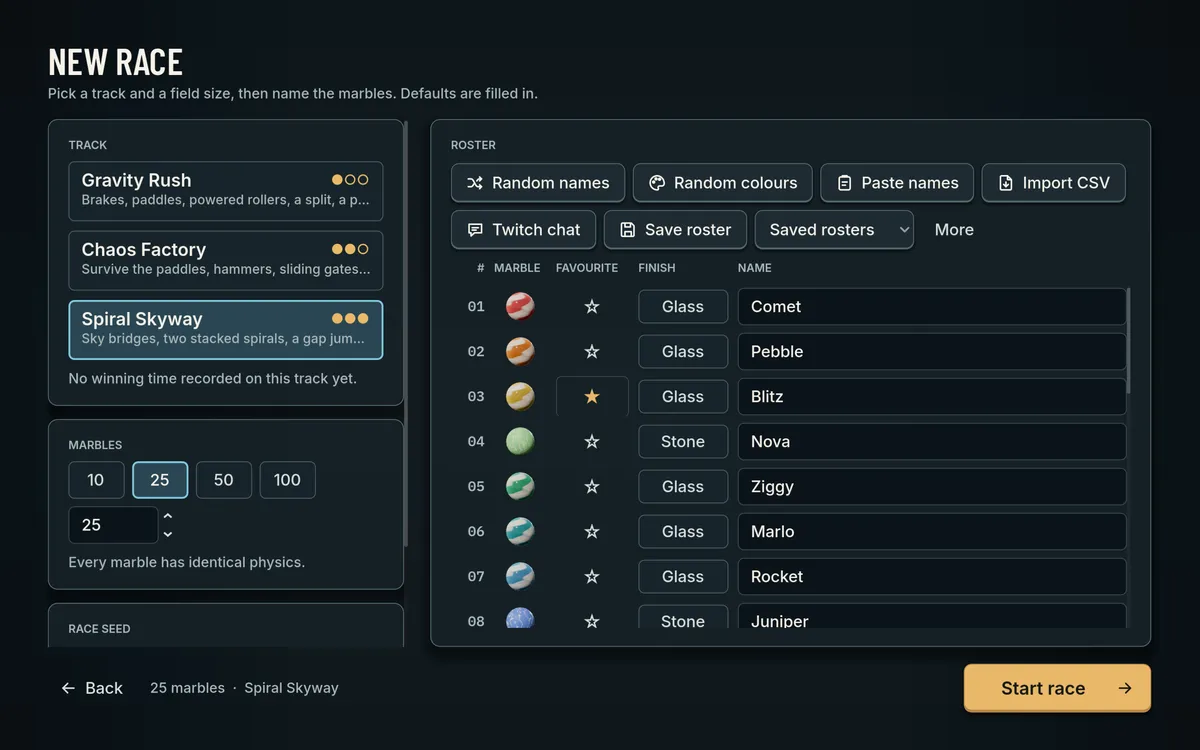Expand the More roster options

[x=954, y=230]
